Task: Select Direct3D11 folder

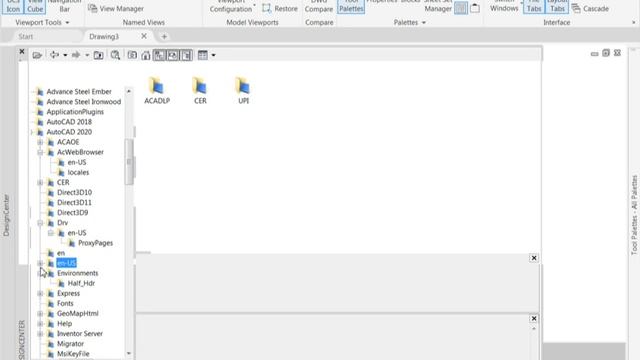Action: (74, 202)
